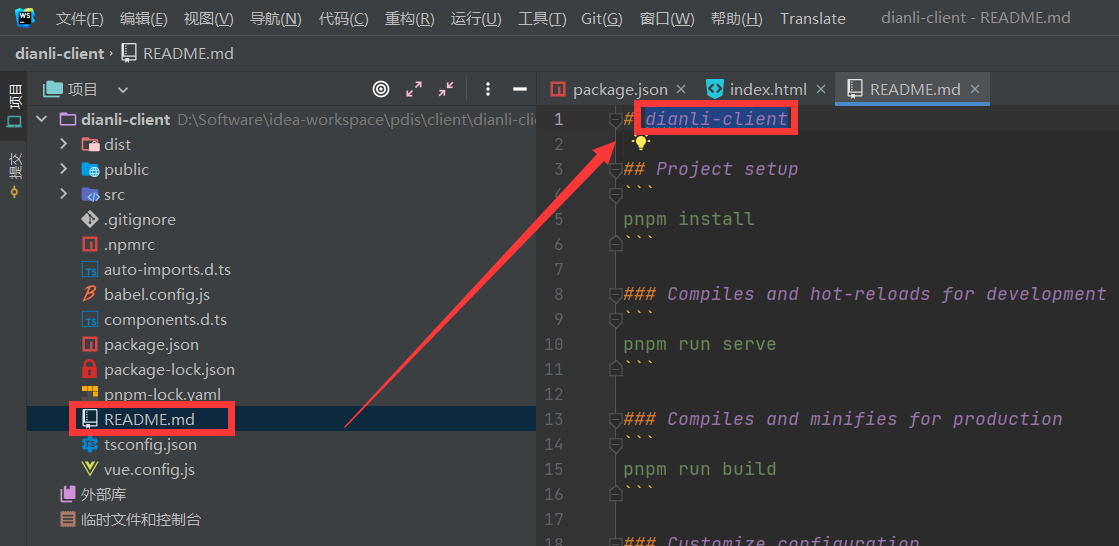Open the File menu
Viewport: 1119px width, 546px height.
pos(80,19)
